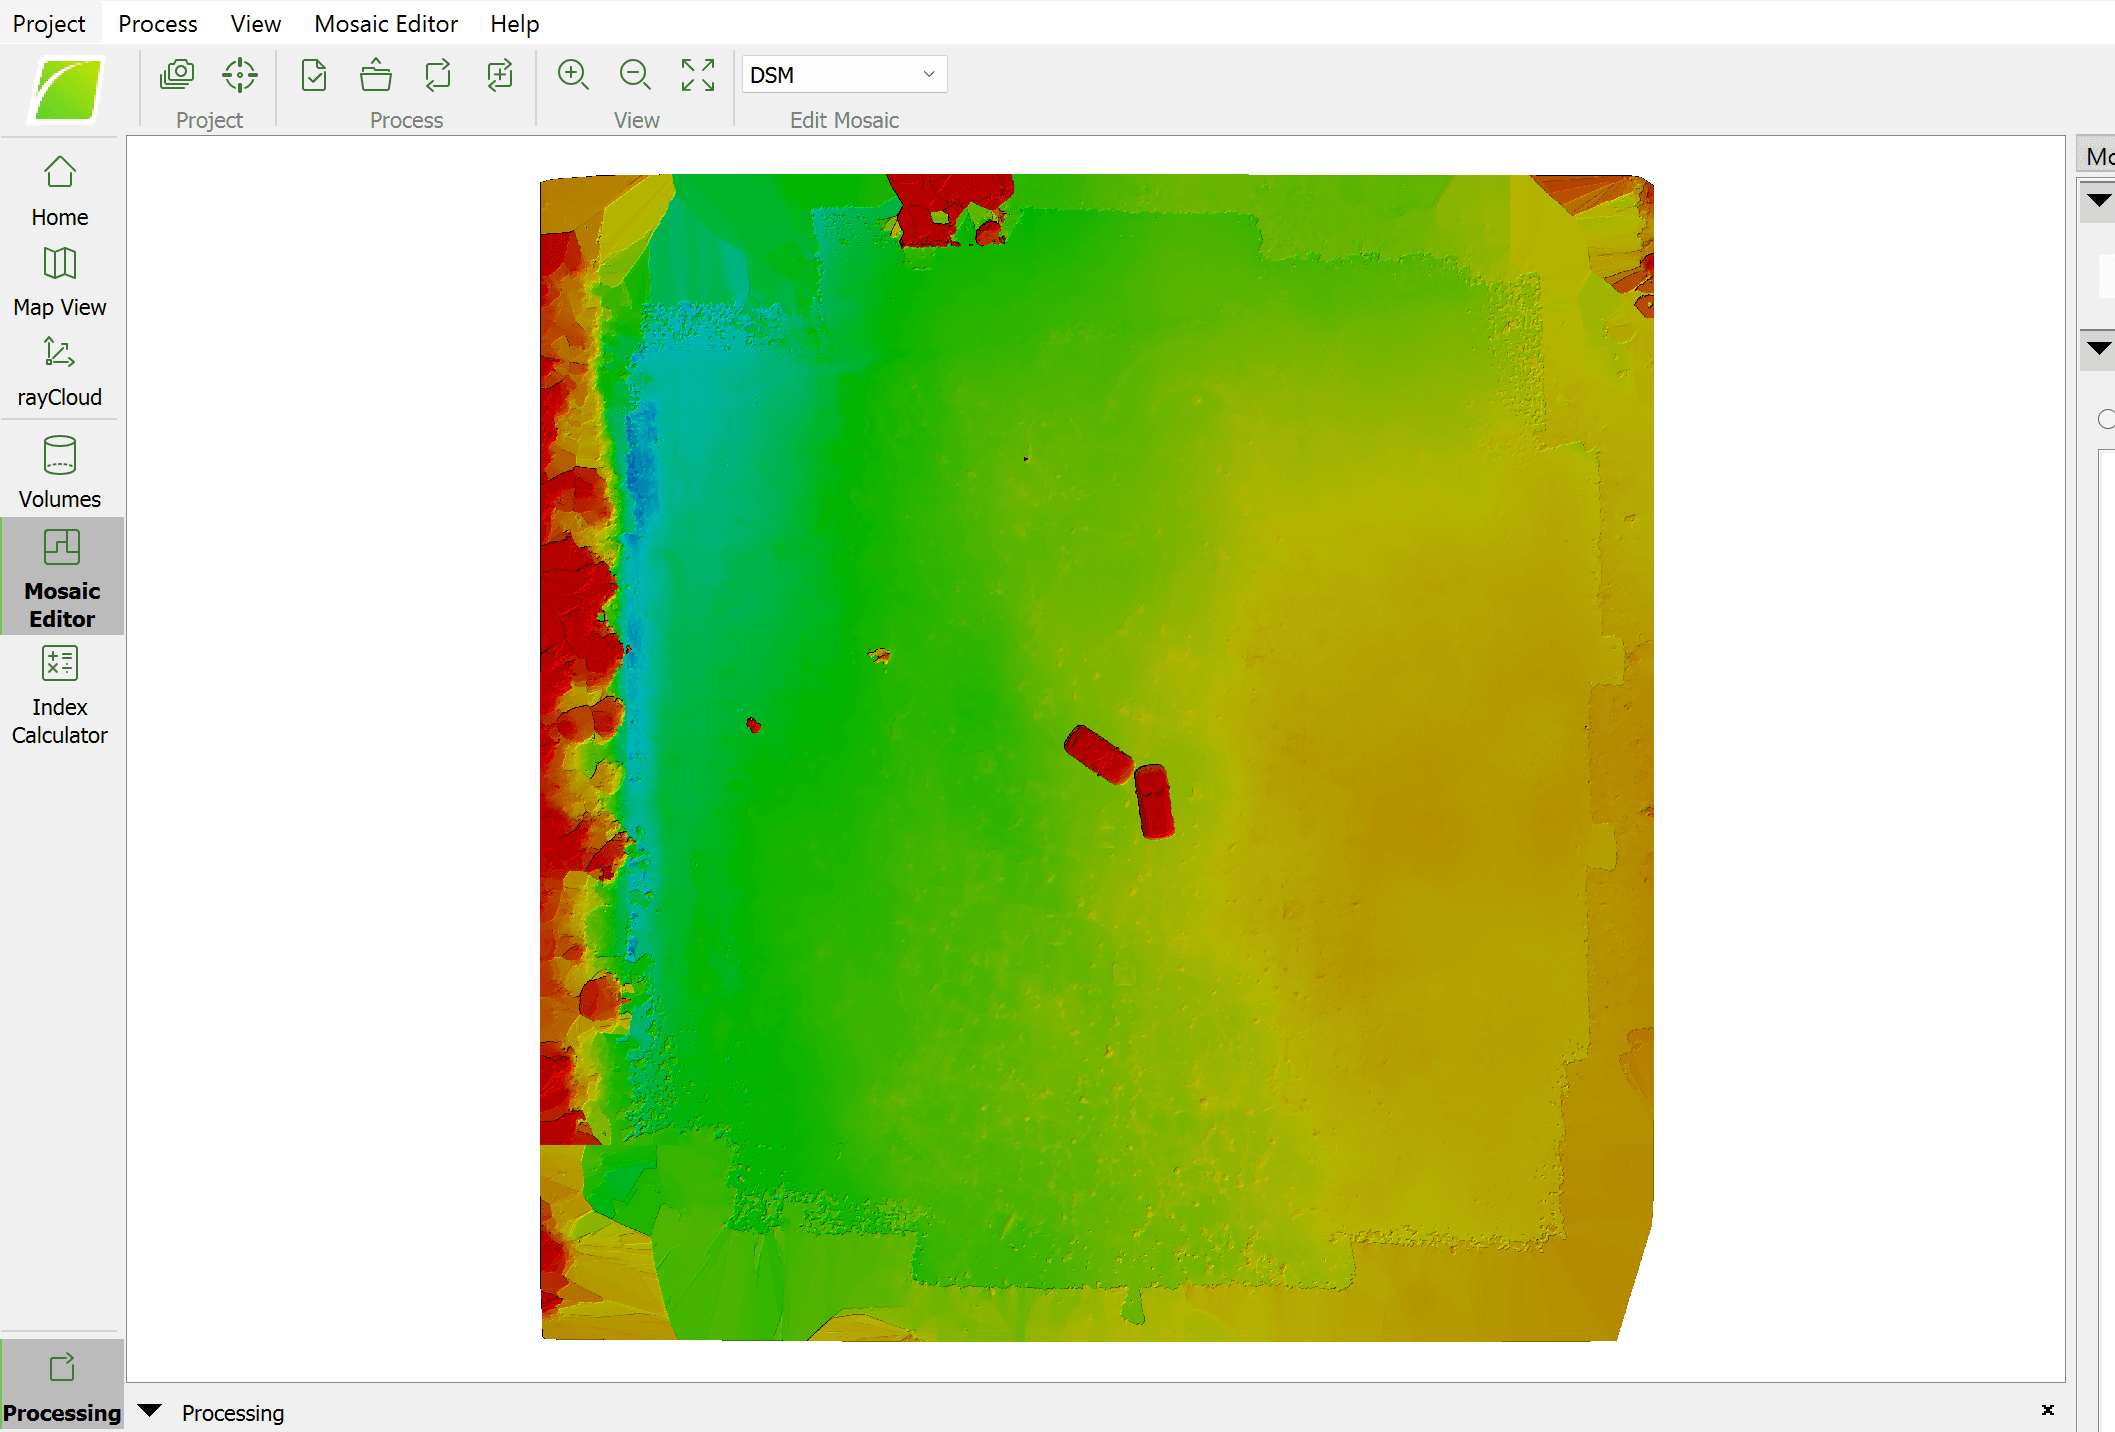
Task: Open the Volumes view
Action: [x=60, y=472]
